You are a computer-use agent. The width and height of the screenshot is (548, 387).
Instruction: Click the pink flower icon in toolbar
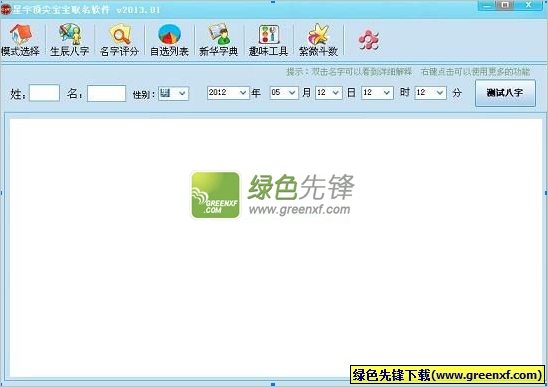coord(368,40)
